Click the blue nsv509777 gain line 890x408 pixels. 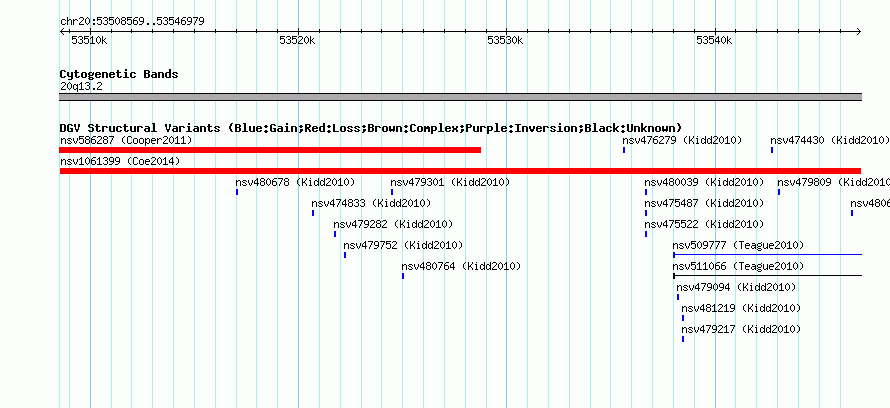tap(767, 255)
